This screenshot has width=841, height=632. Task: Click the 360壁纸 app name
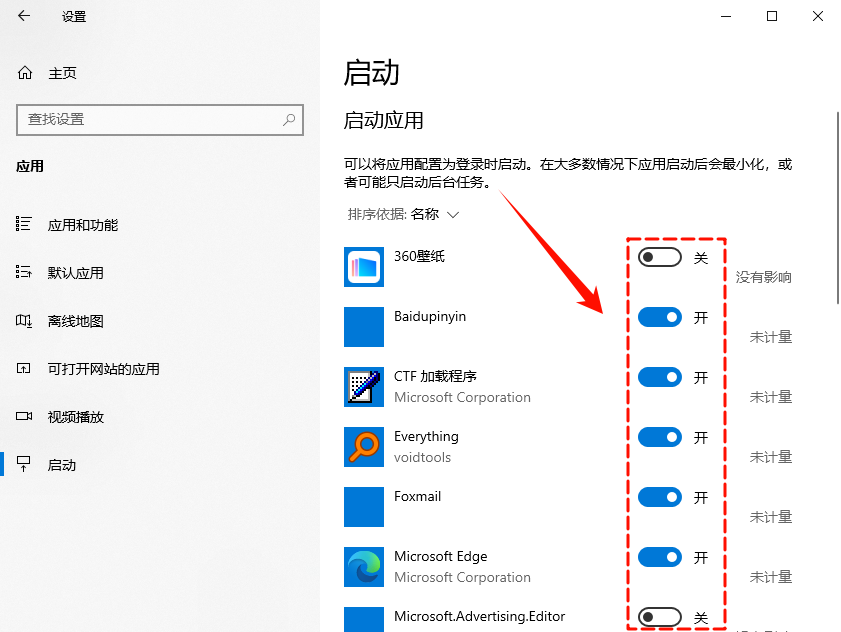pyautogui.click(x=419, y=256)
